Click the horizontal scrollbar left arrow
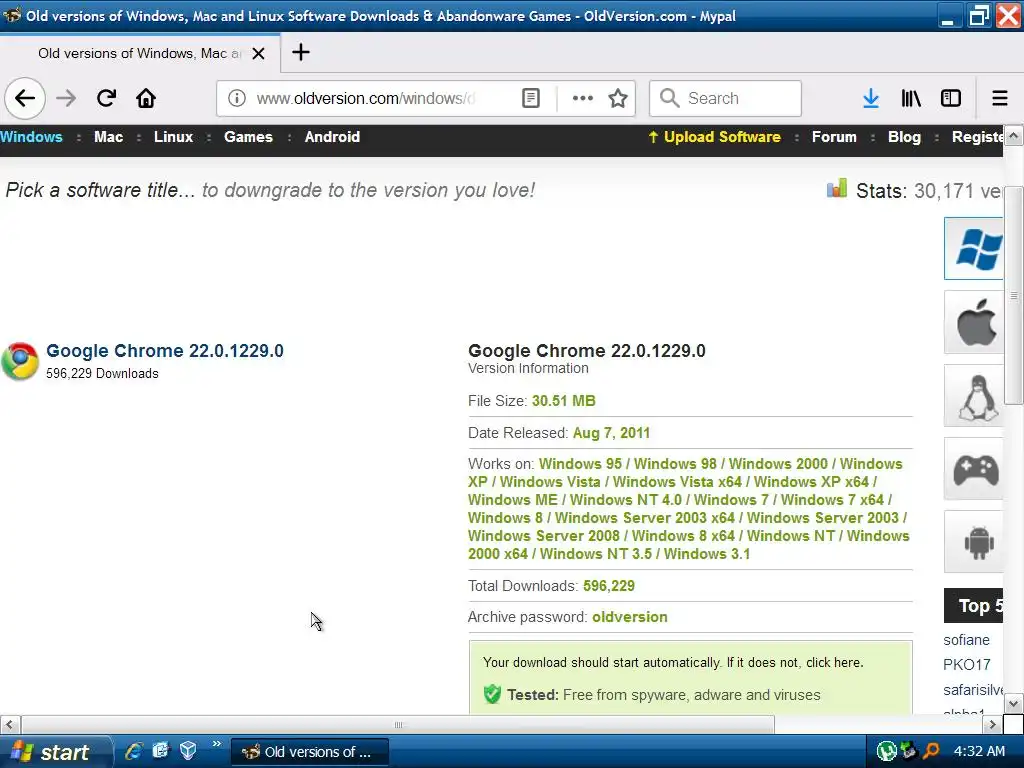1024x768 pixels. [10, 725]
